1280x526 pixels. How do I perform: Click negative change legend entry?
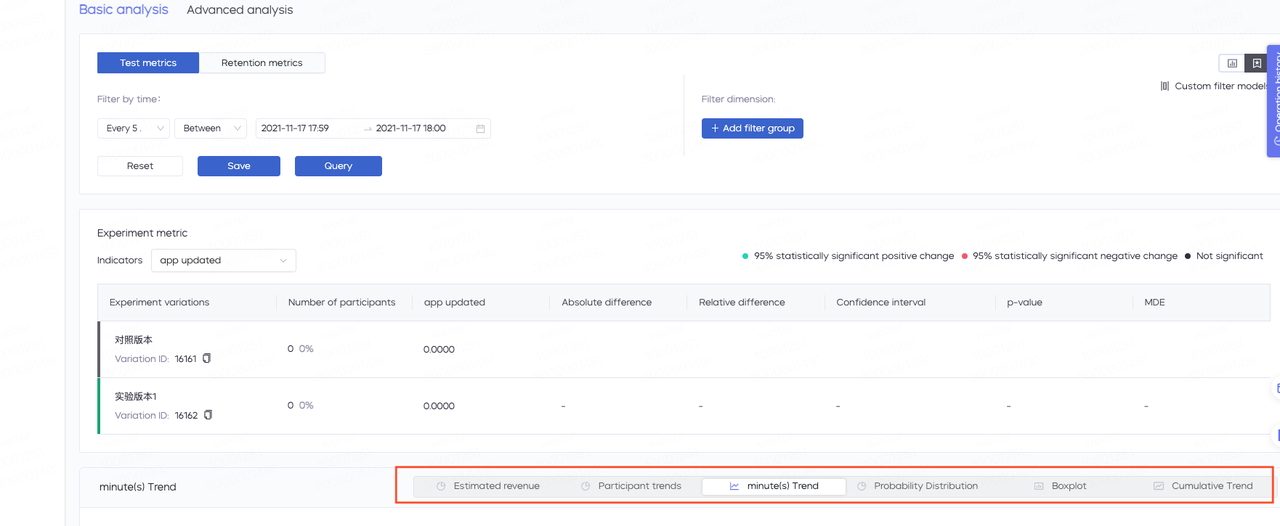point(1069,256)
